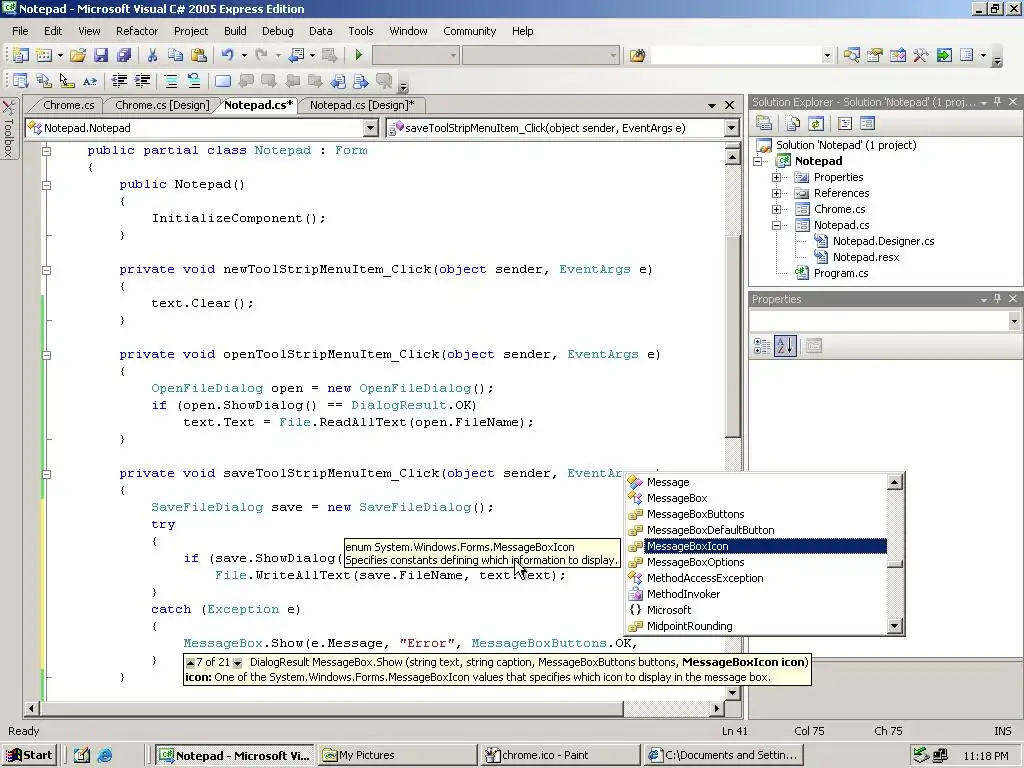The image size is (1024, 768).
Task: Cut the selection with the scissors icon
Action: tap(152, 56)
